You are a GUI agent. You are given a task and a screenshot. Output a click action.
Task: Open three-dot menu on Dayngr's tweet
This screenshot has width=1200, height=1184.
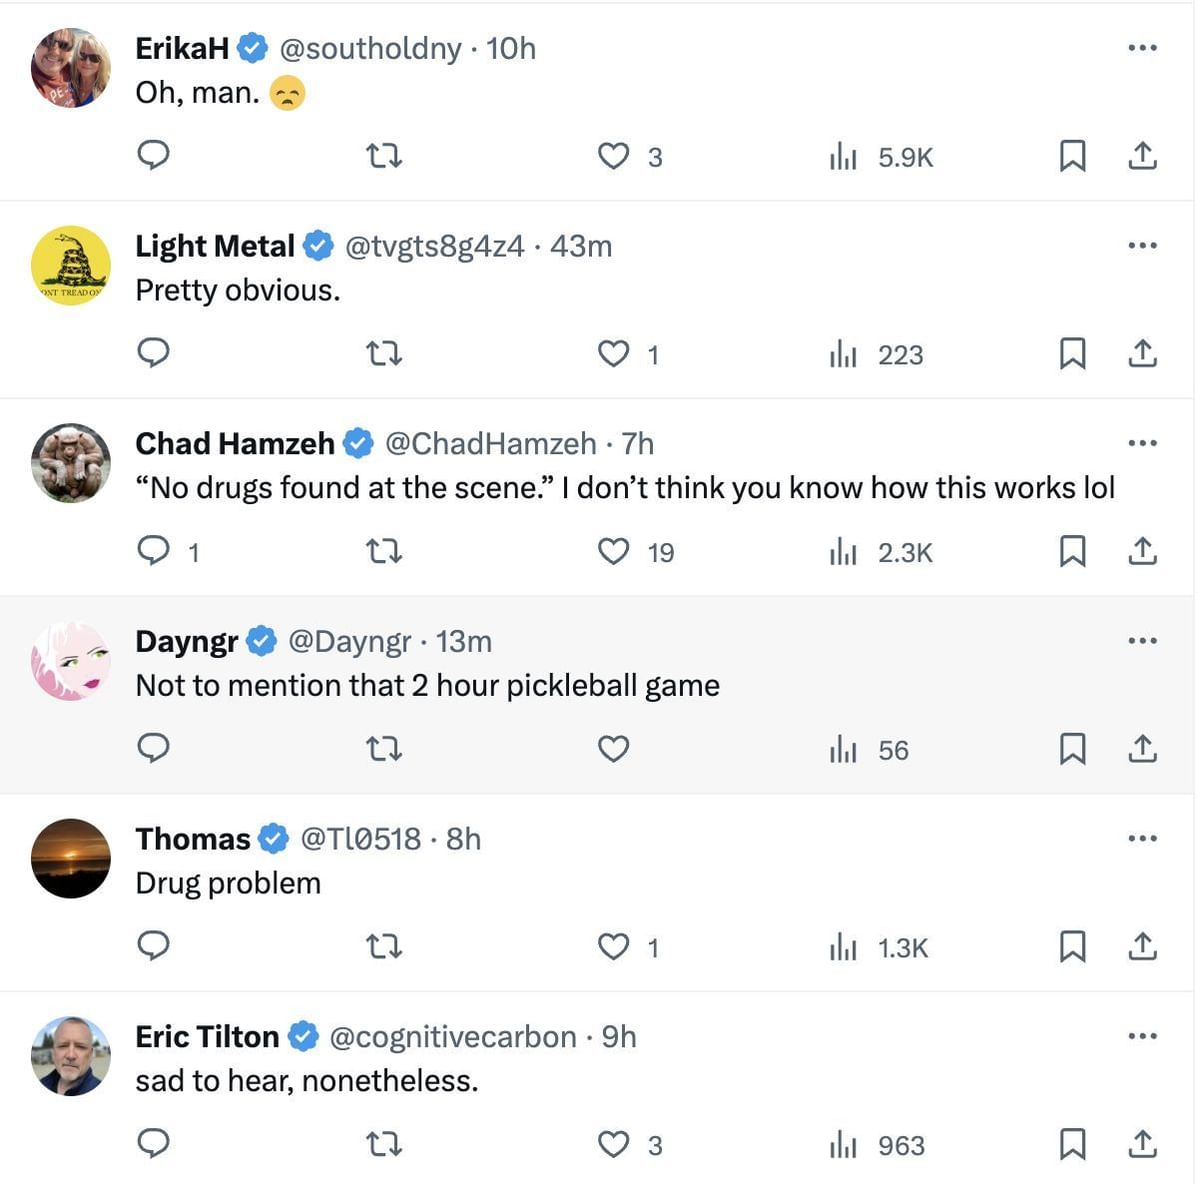[x=1142, y=640]
